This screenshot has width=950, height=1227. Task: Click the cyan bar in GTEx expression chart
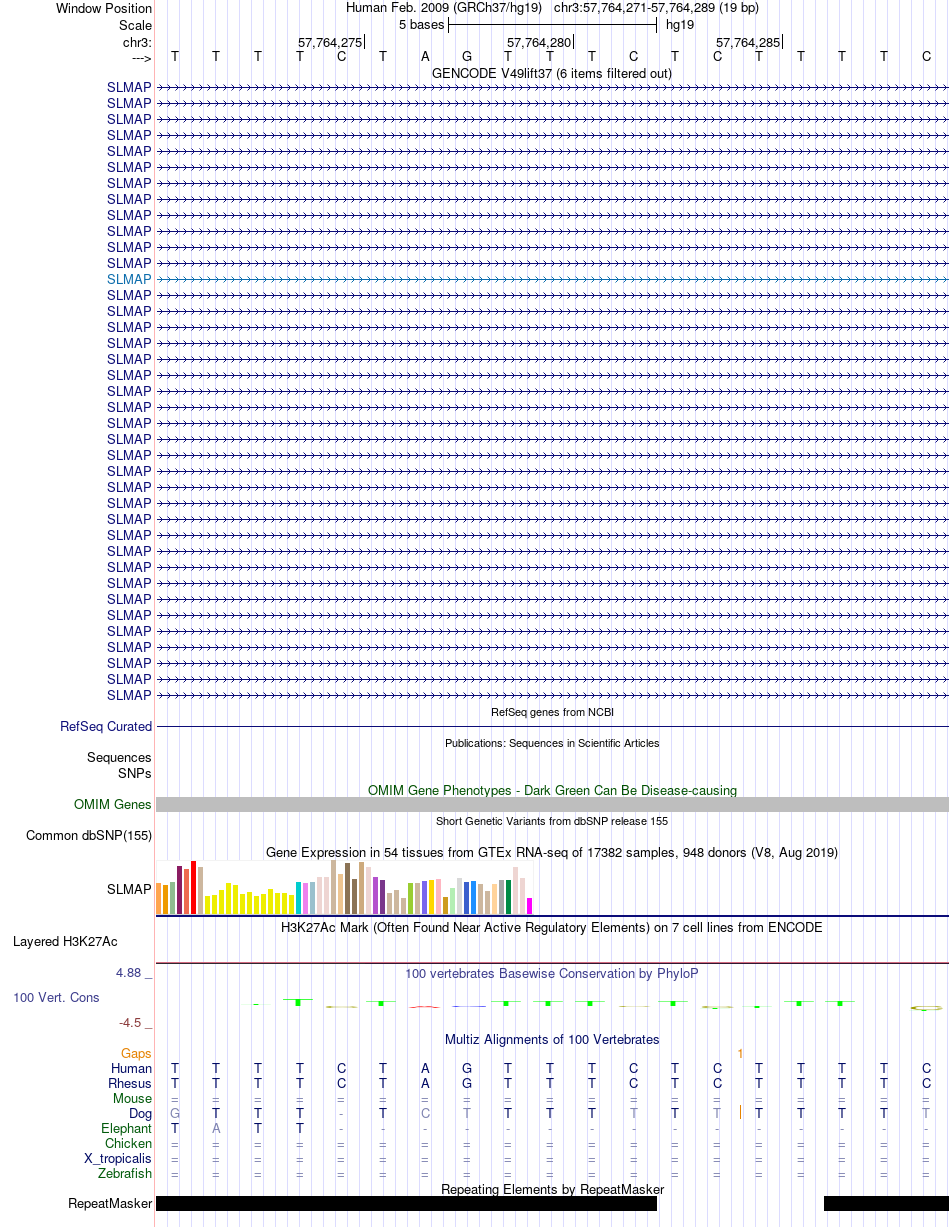click(x=299, y=898)
